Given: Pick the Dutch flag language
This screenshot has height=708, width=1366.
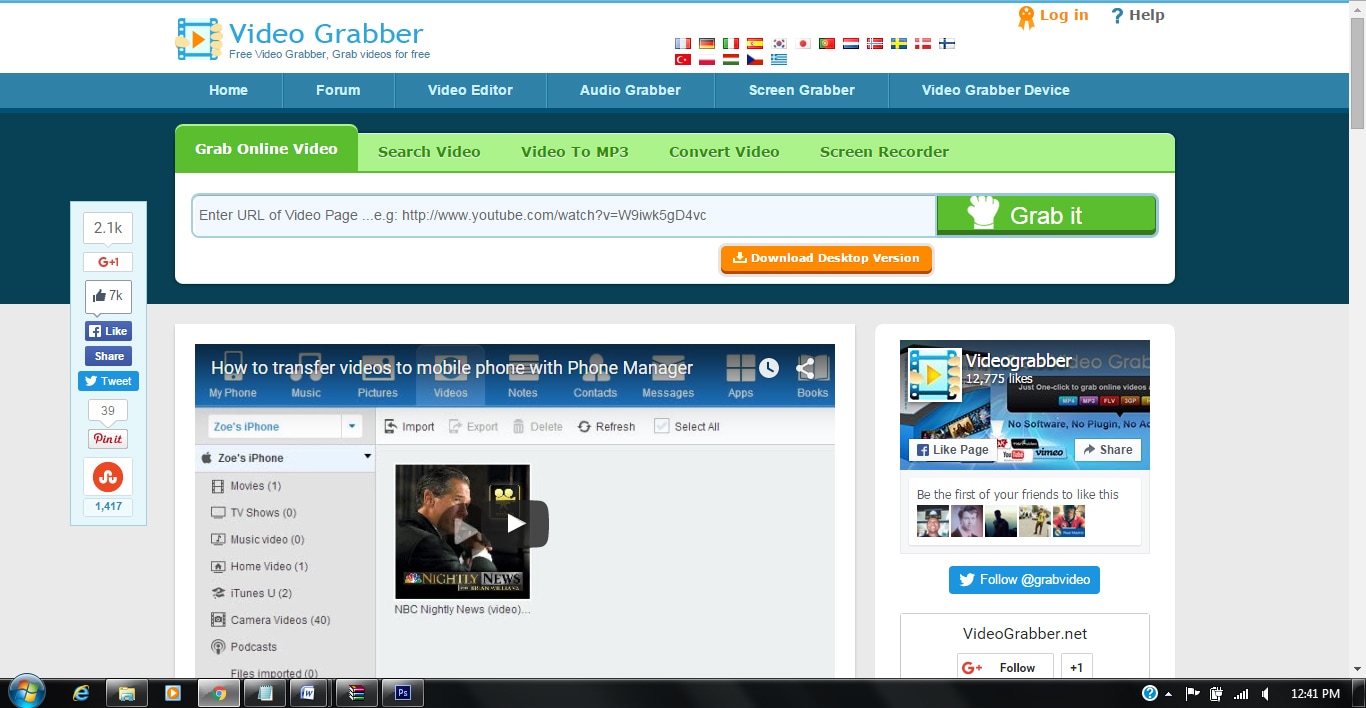Looking at the screenshot, I should pos(851,44).
